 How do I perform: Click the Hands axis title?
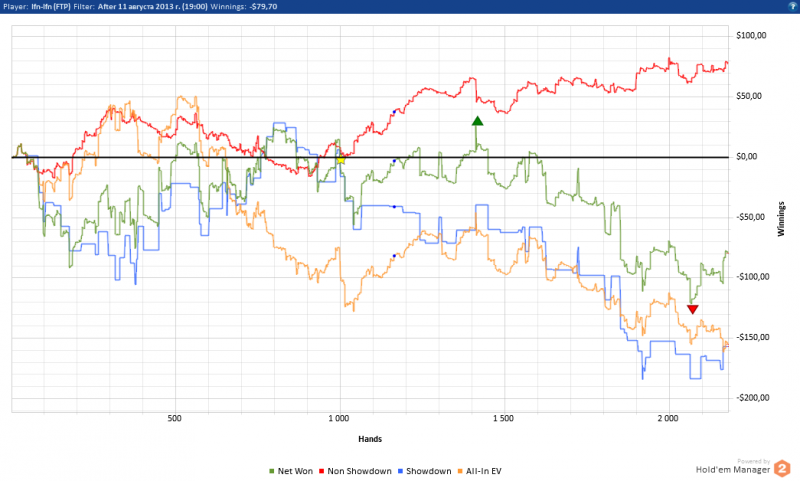(370, 438)
